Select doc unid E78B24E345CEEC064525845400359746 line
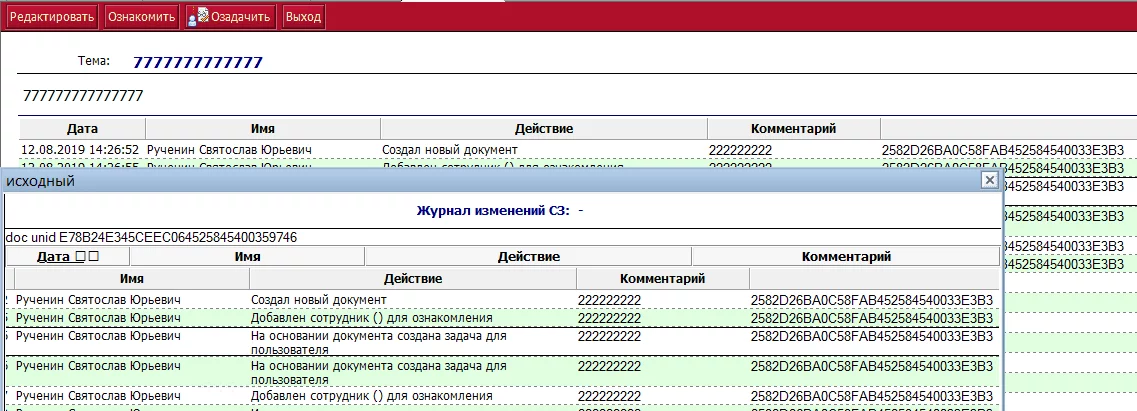Viewport: 1137px width, 411px height. (151, 237)
